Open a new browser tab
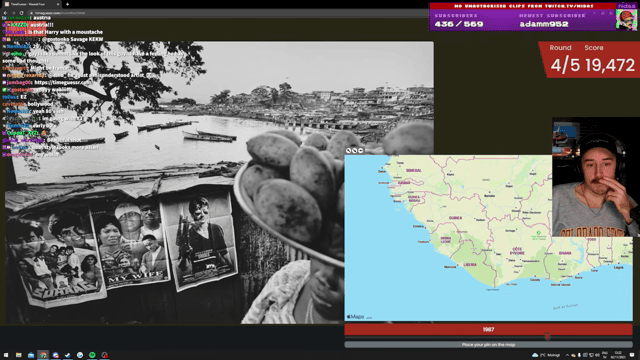The width and height of the screenshot is (640, 360). (x=67, y=4)
